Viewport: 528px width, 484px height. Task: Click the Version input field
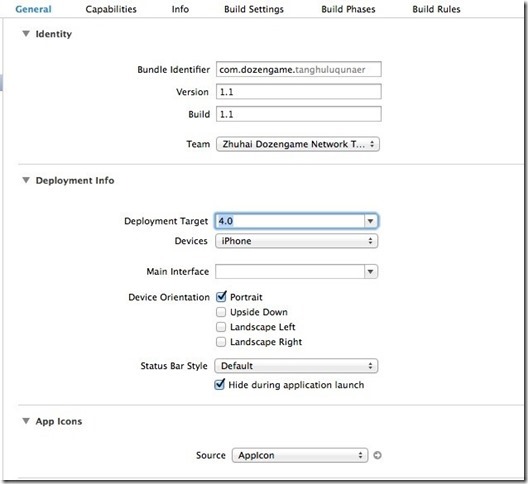[x=299, y=92]
